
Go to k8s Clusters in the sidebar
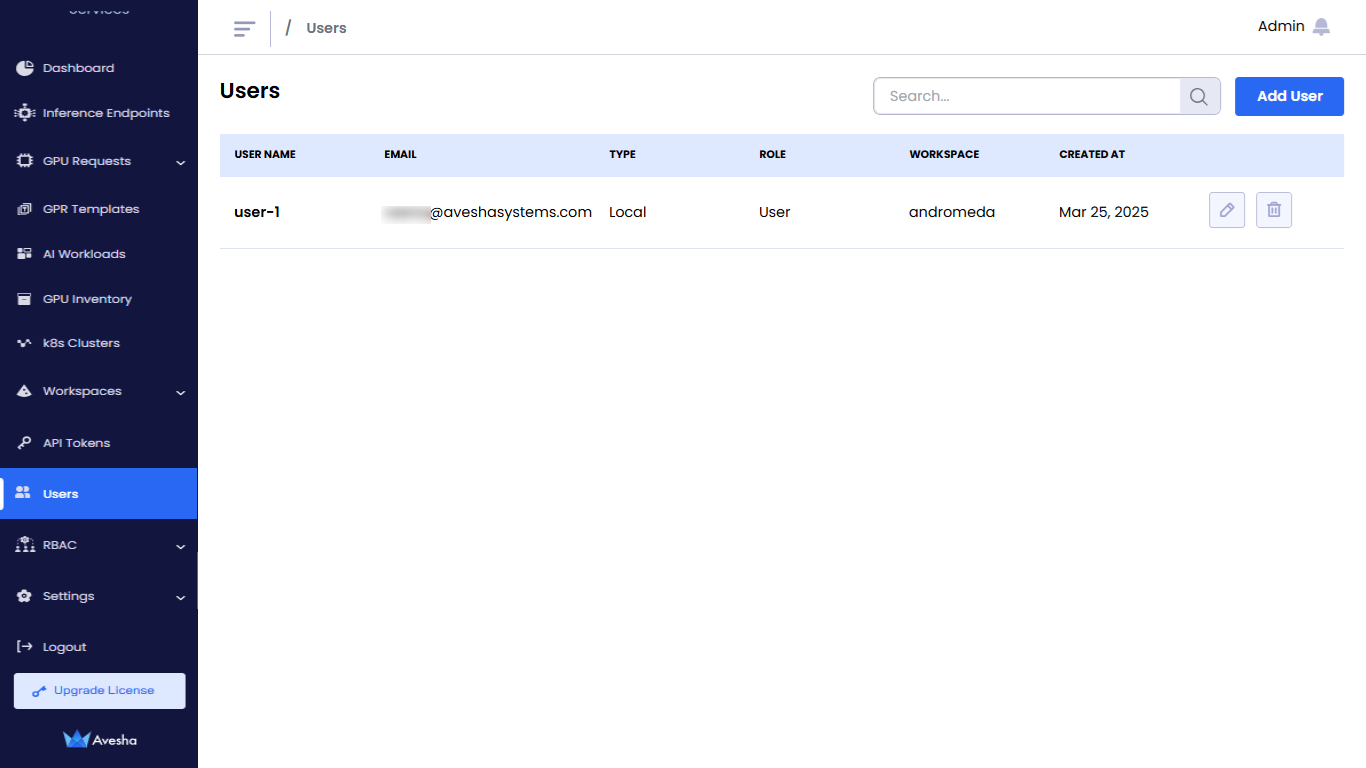81,343
